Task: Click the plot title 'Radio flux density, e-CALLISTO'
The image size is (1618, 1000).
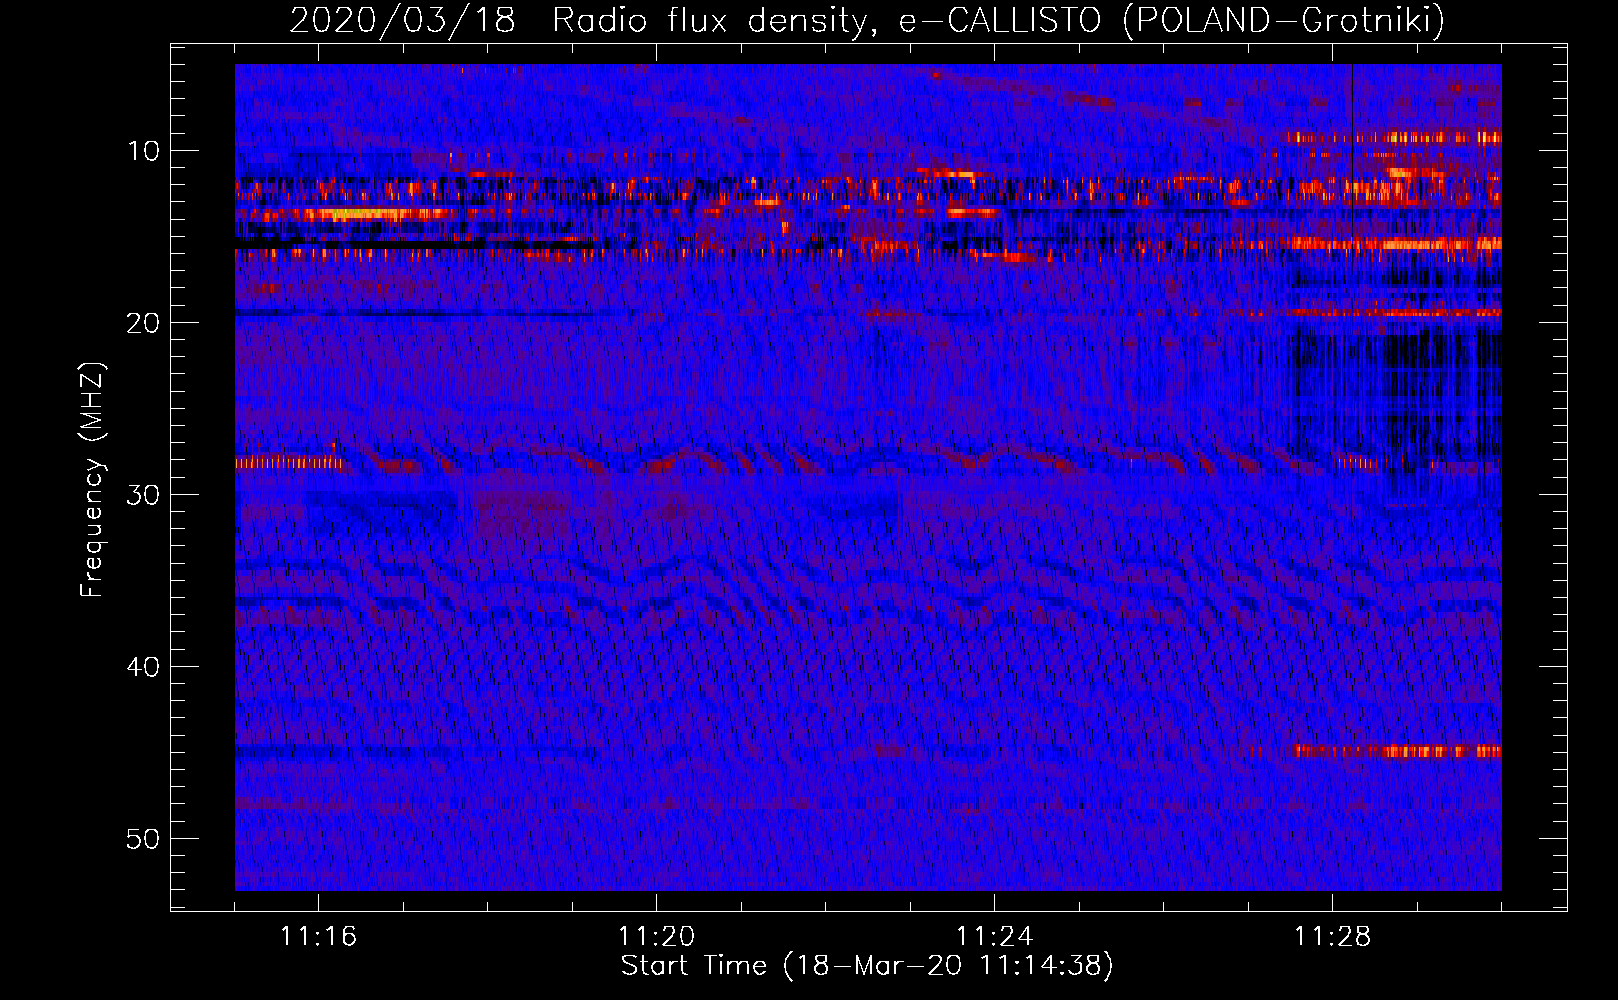Action: click(826, 20)
